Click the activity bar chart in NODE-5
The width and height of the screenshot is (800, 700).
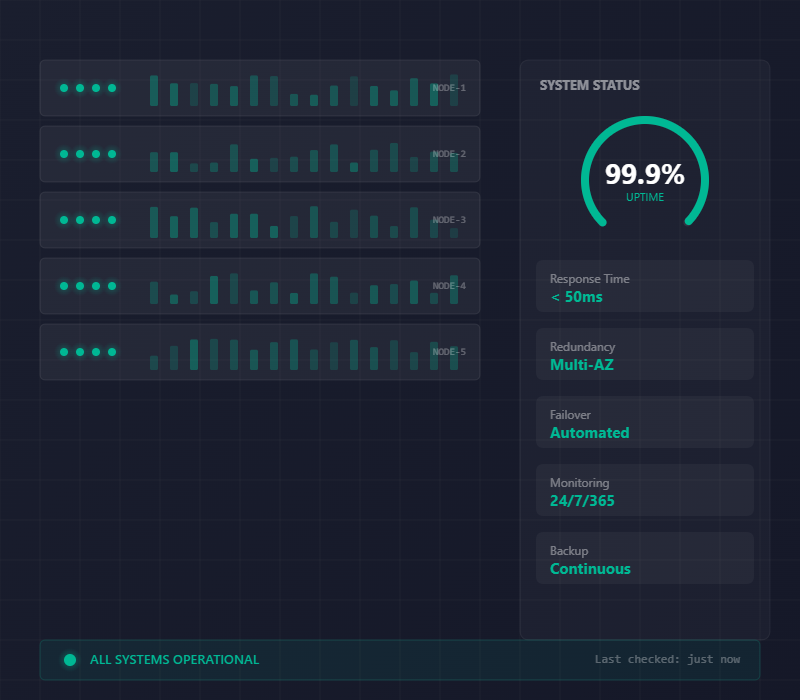click(304, 354)
